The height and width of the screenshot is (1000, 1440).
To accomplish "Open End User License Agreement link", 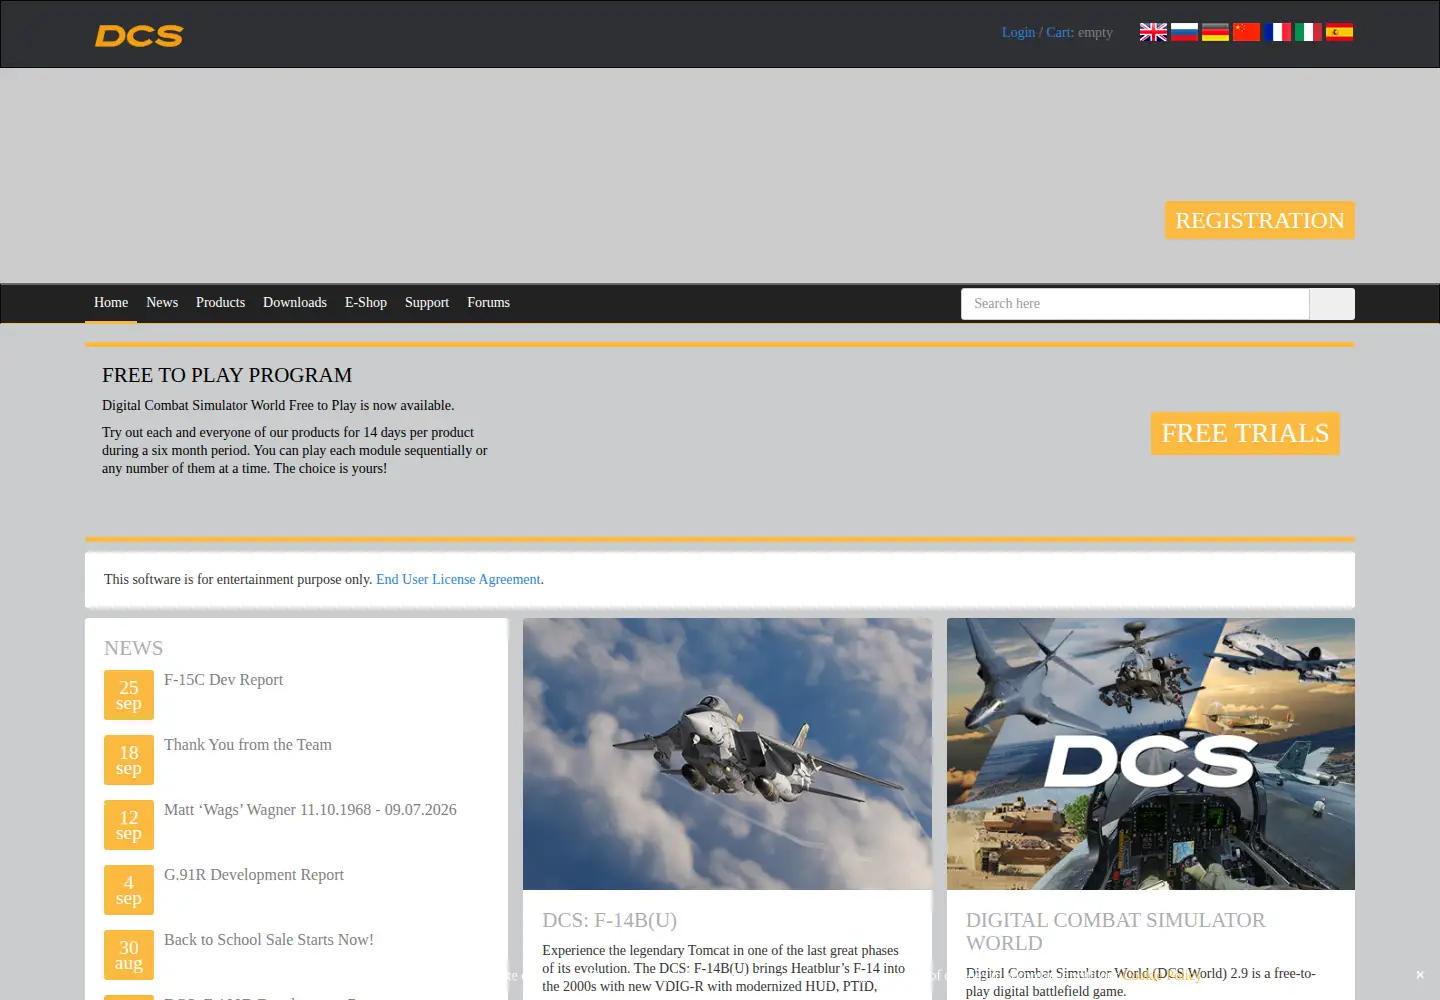I will 458,579.
